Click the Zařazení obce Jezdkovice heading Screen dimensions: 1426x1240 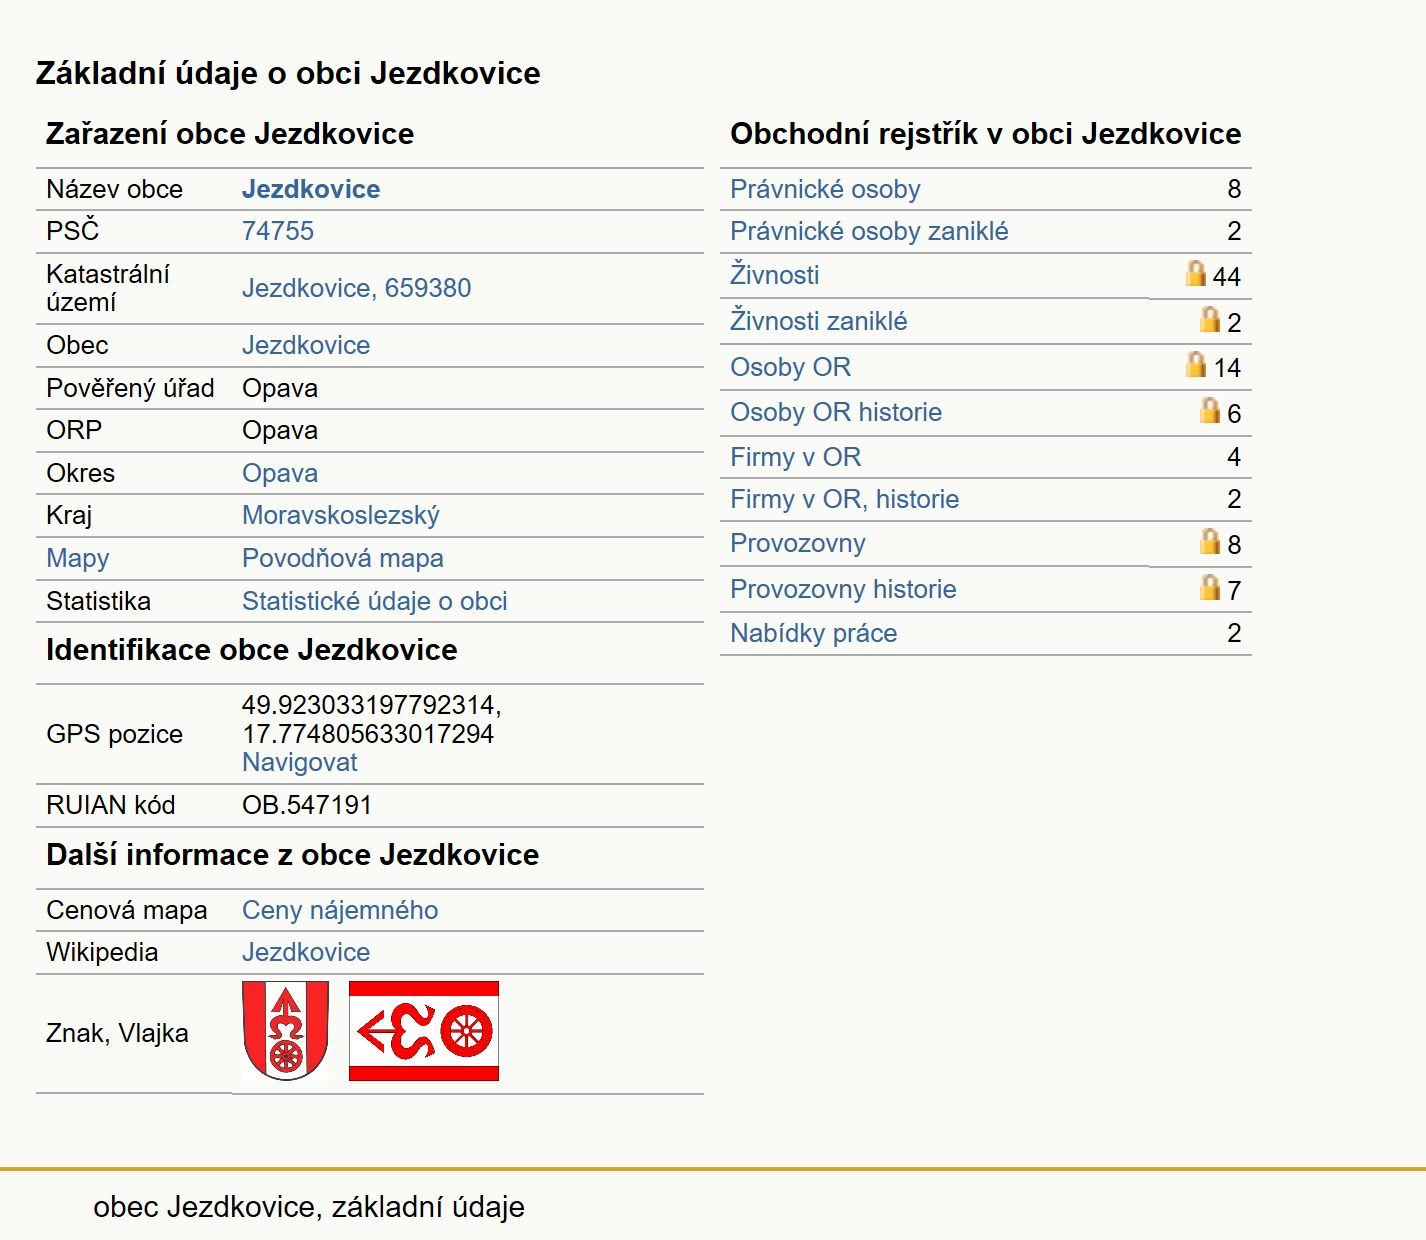[x=230, y=134]
